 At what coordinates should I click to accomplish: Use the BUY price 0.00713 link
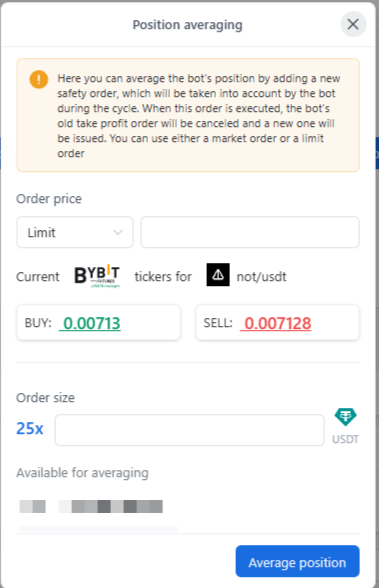[90, 323]
